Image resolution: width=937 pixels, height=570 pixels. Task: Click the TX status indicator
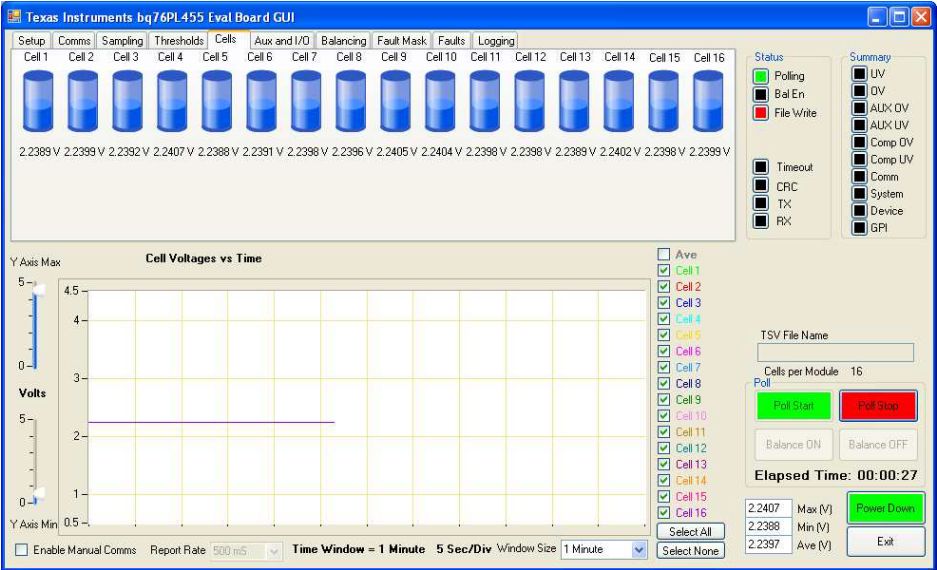(x=761, y=203)
